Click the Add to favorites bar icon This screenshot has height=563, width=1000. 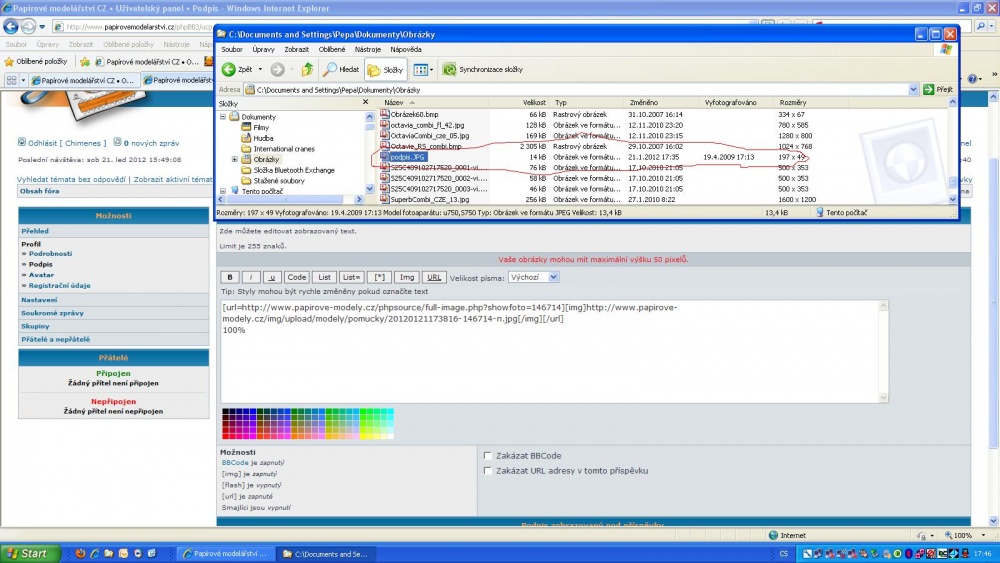click(x=85, y=62)
